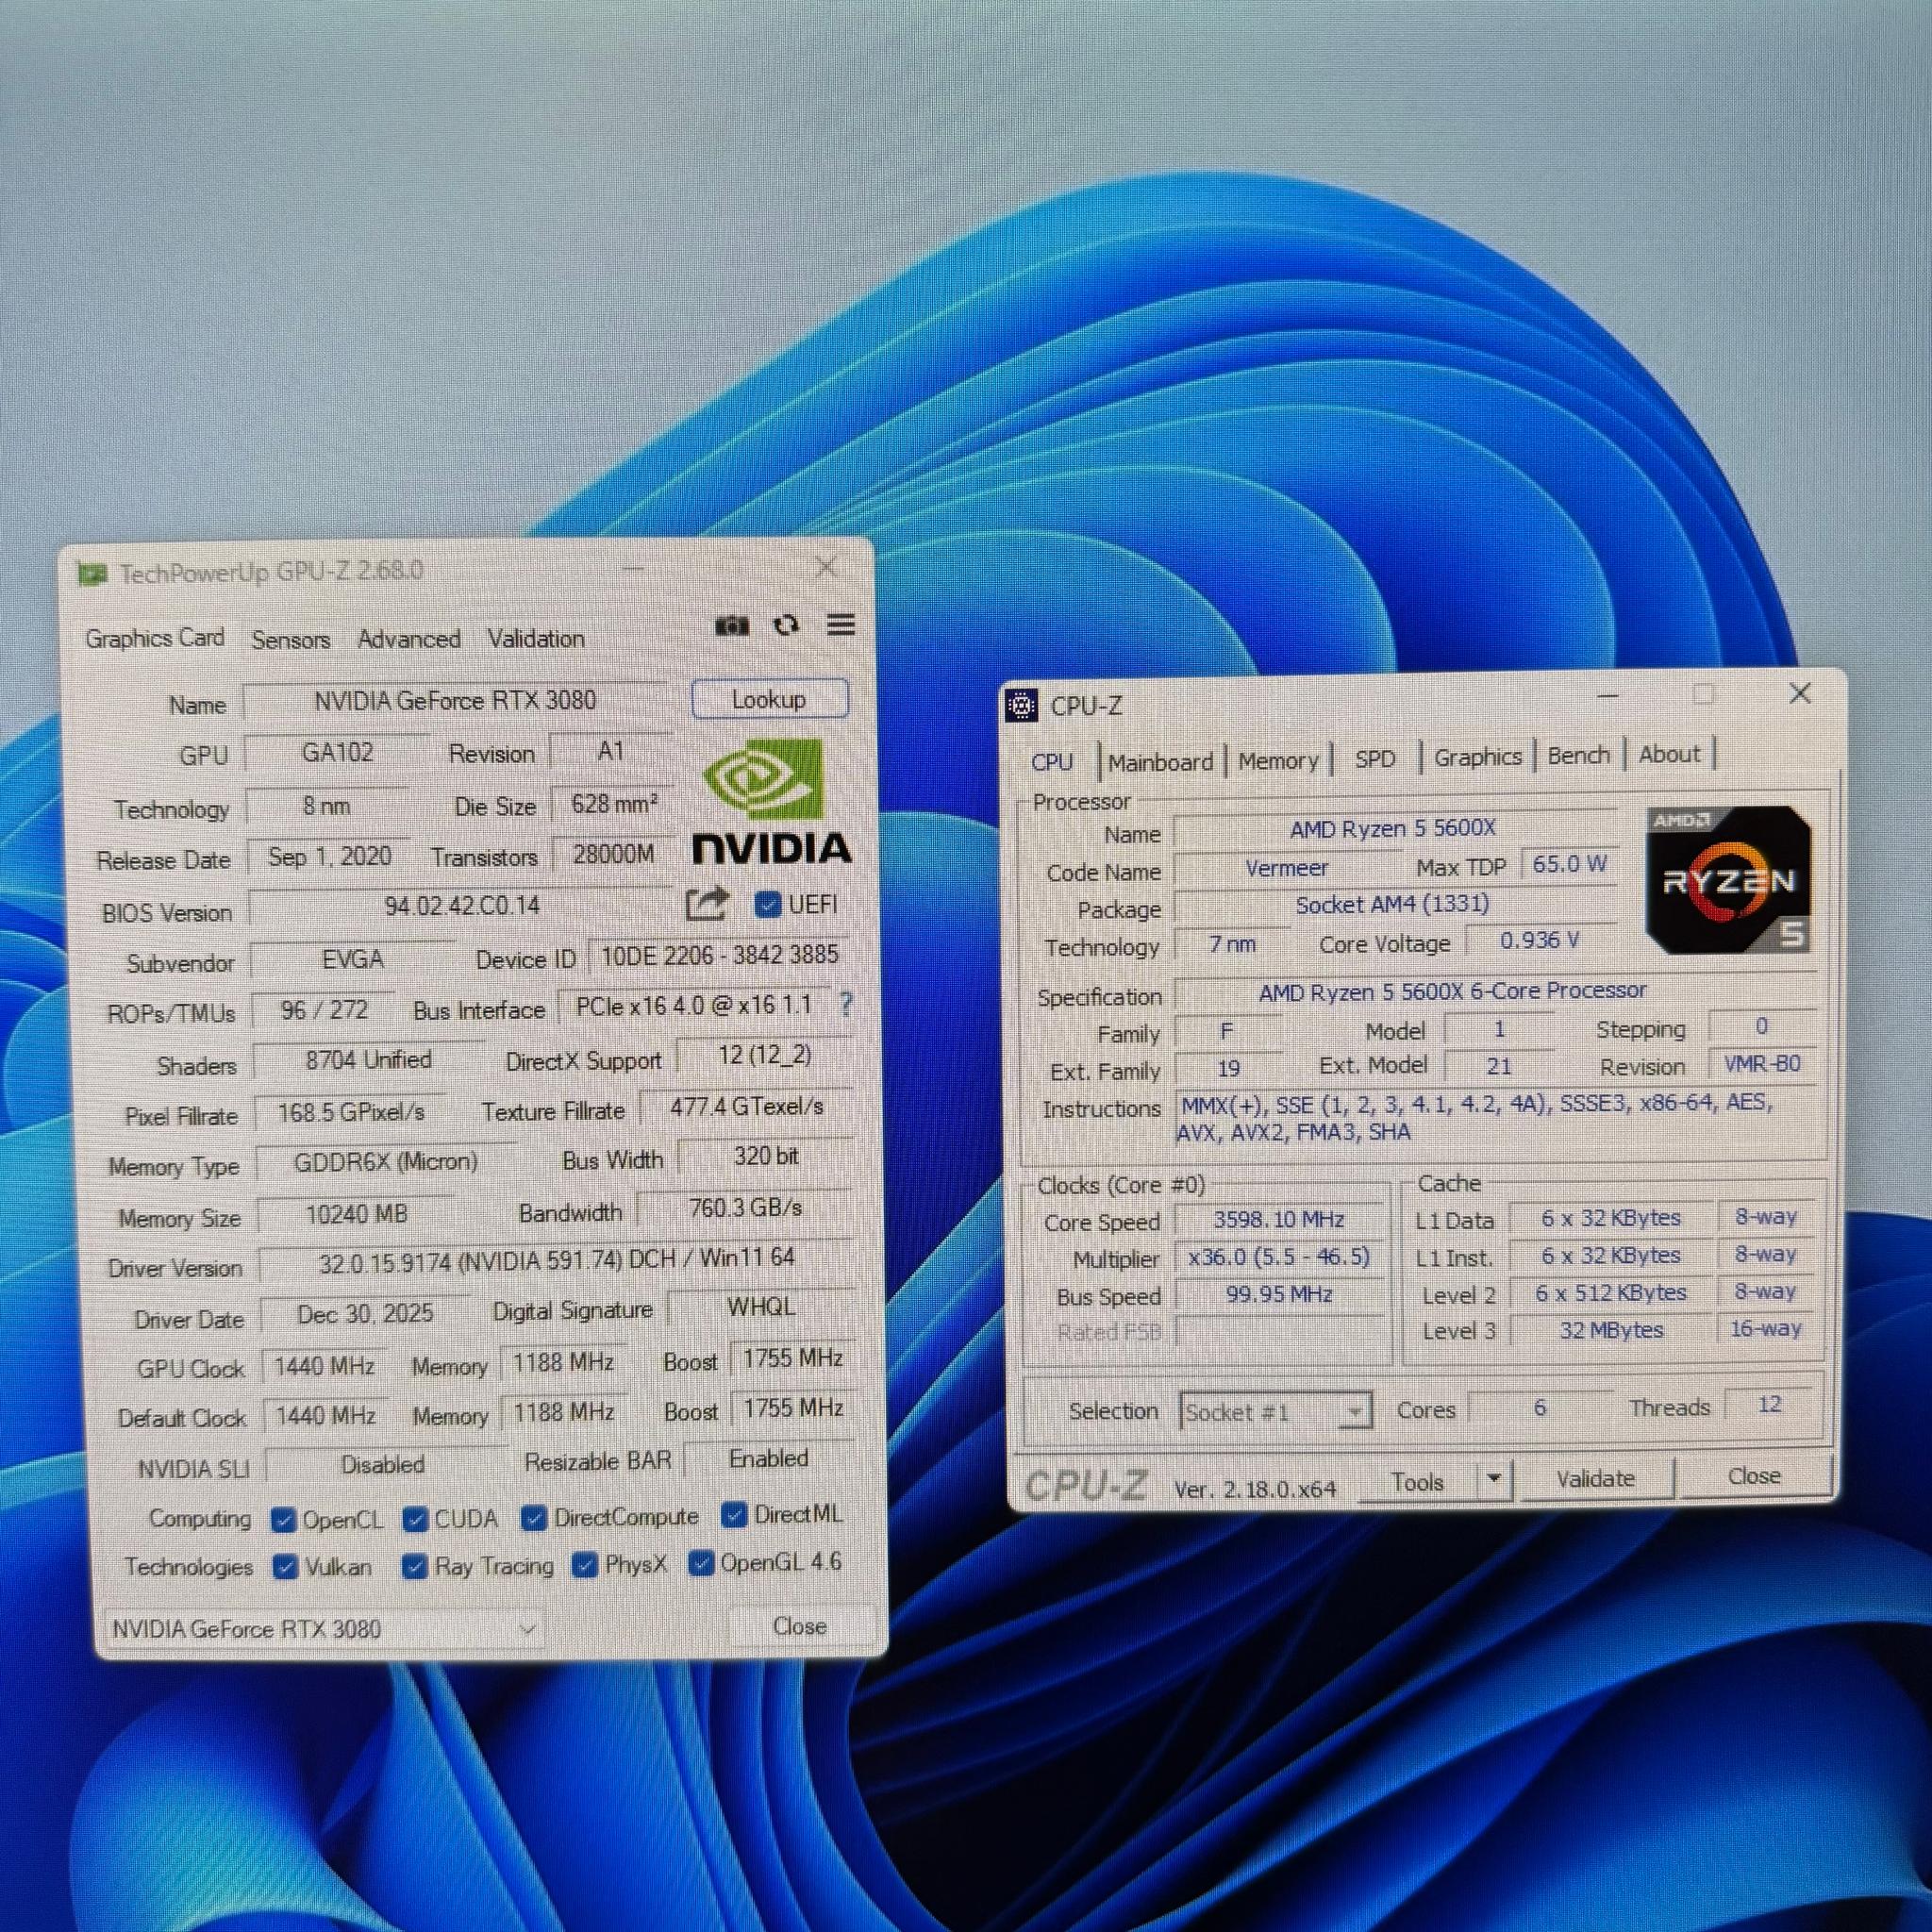Toggle the DirectCompute checkbox
This screenshot has height=1932, width=1932.
pyautogui.click(x=534, y=1518)
